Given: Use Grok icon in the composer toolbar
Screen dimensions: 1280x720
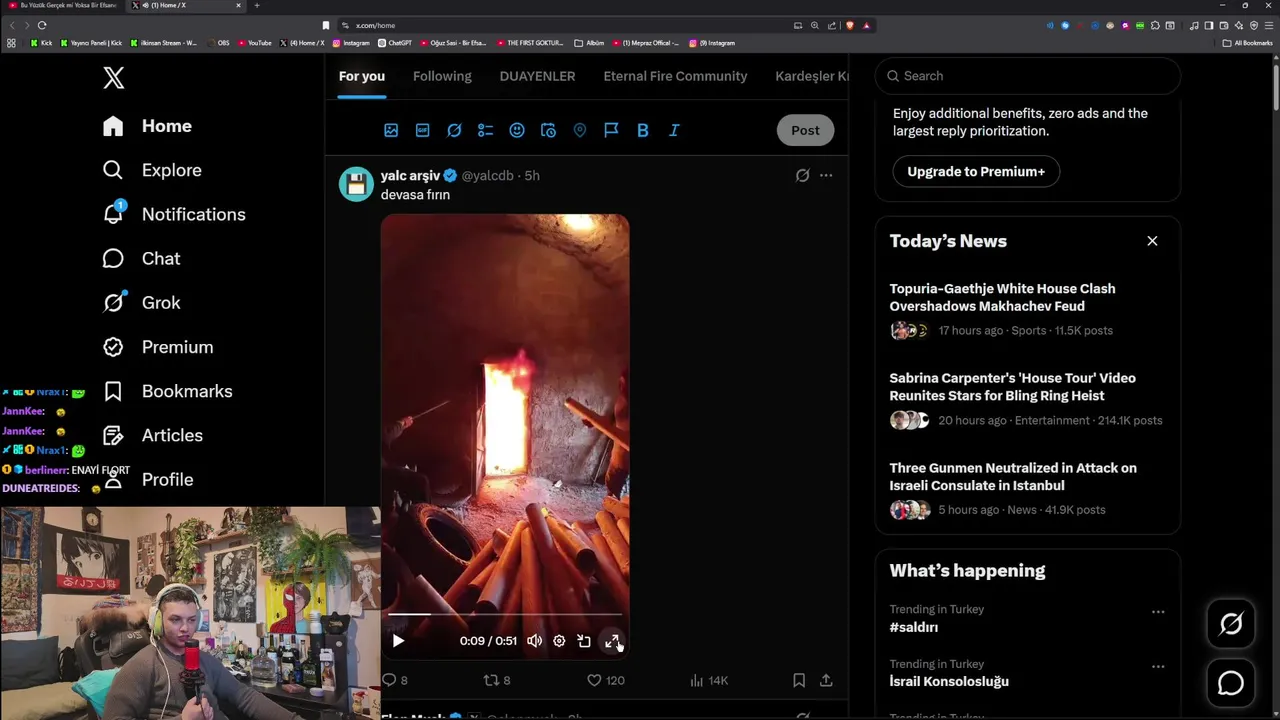Looking at the screenshot, I should (x=454, y=130).
